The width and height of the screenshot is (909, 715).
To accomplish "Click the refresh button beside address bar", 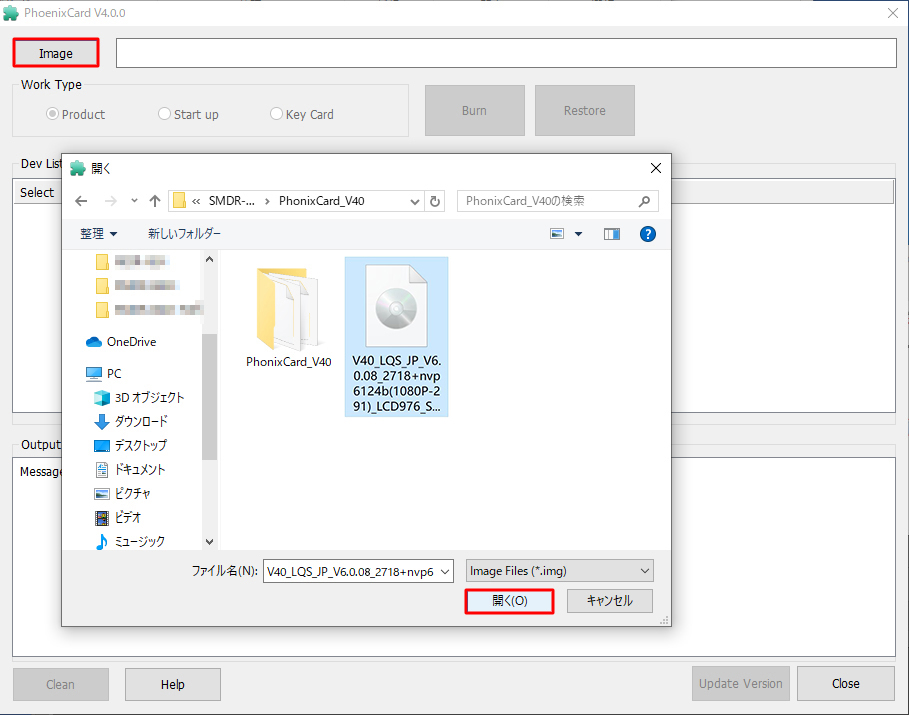I will coord(435,201).
